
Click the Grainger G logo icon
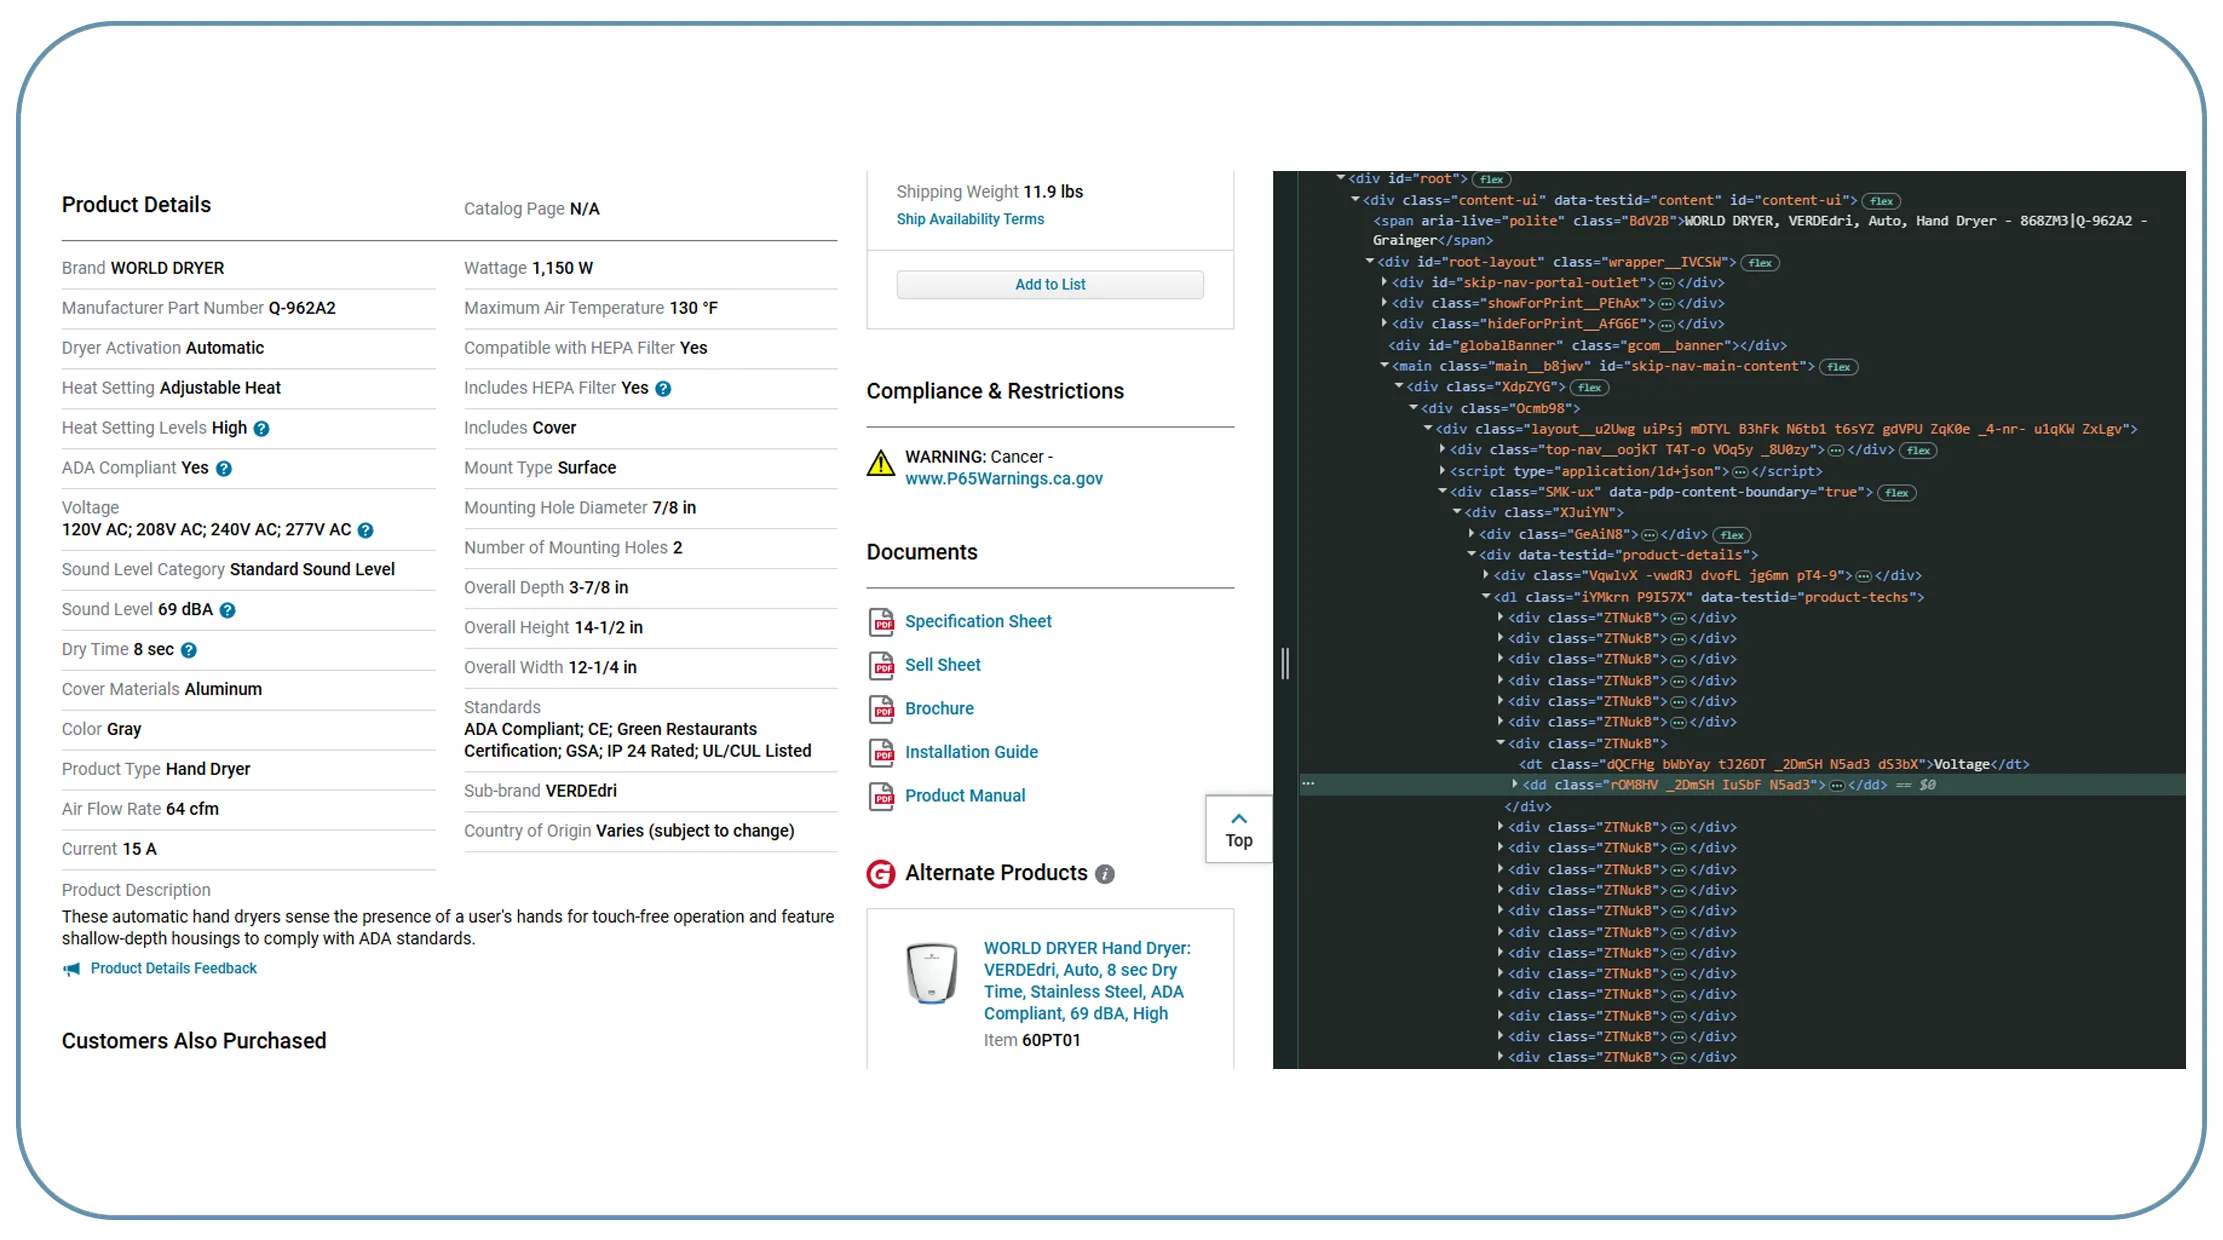[881, 874]
